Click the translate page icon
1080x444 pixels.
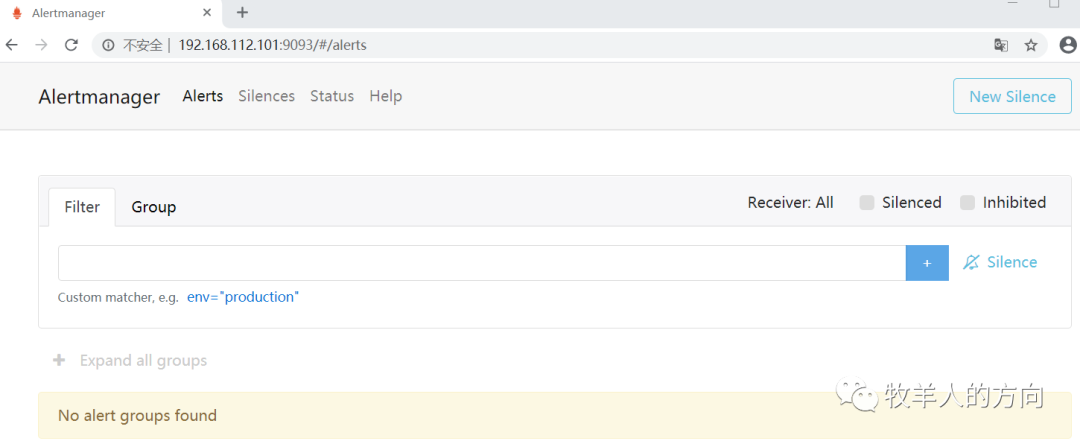click(x=1001, y=45)
